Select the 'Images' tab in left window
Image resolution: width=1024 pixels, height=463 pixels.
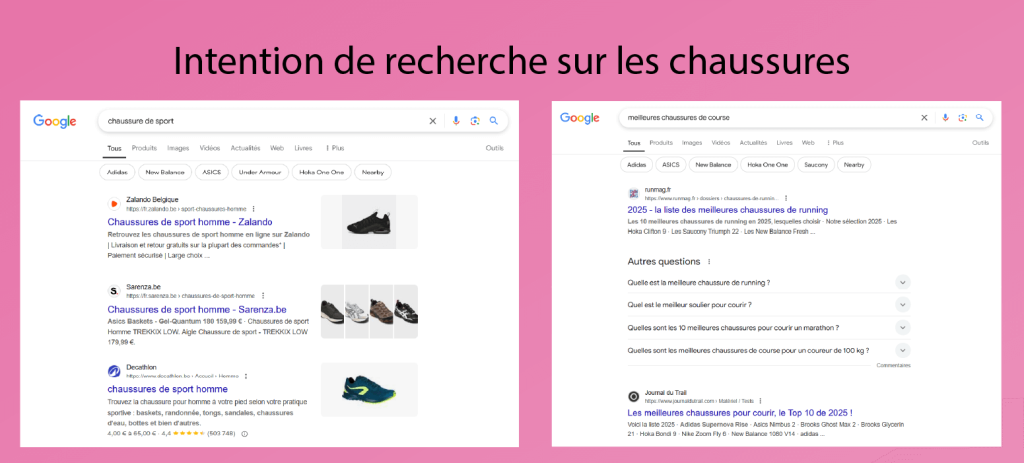tap(178, 148)
